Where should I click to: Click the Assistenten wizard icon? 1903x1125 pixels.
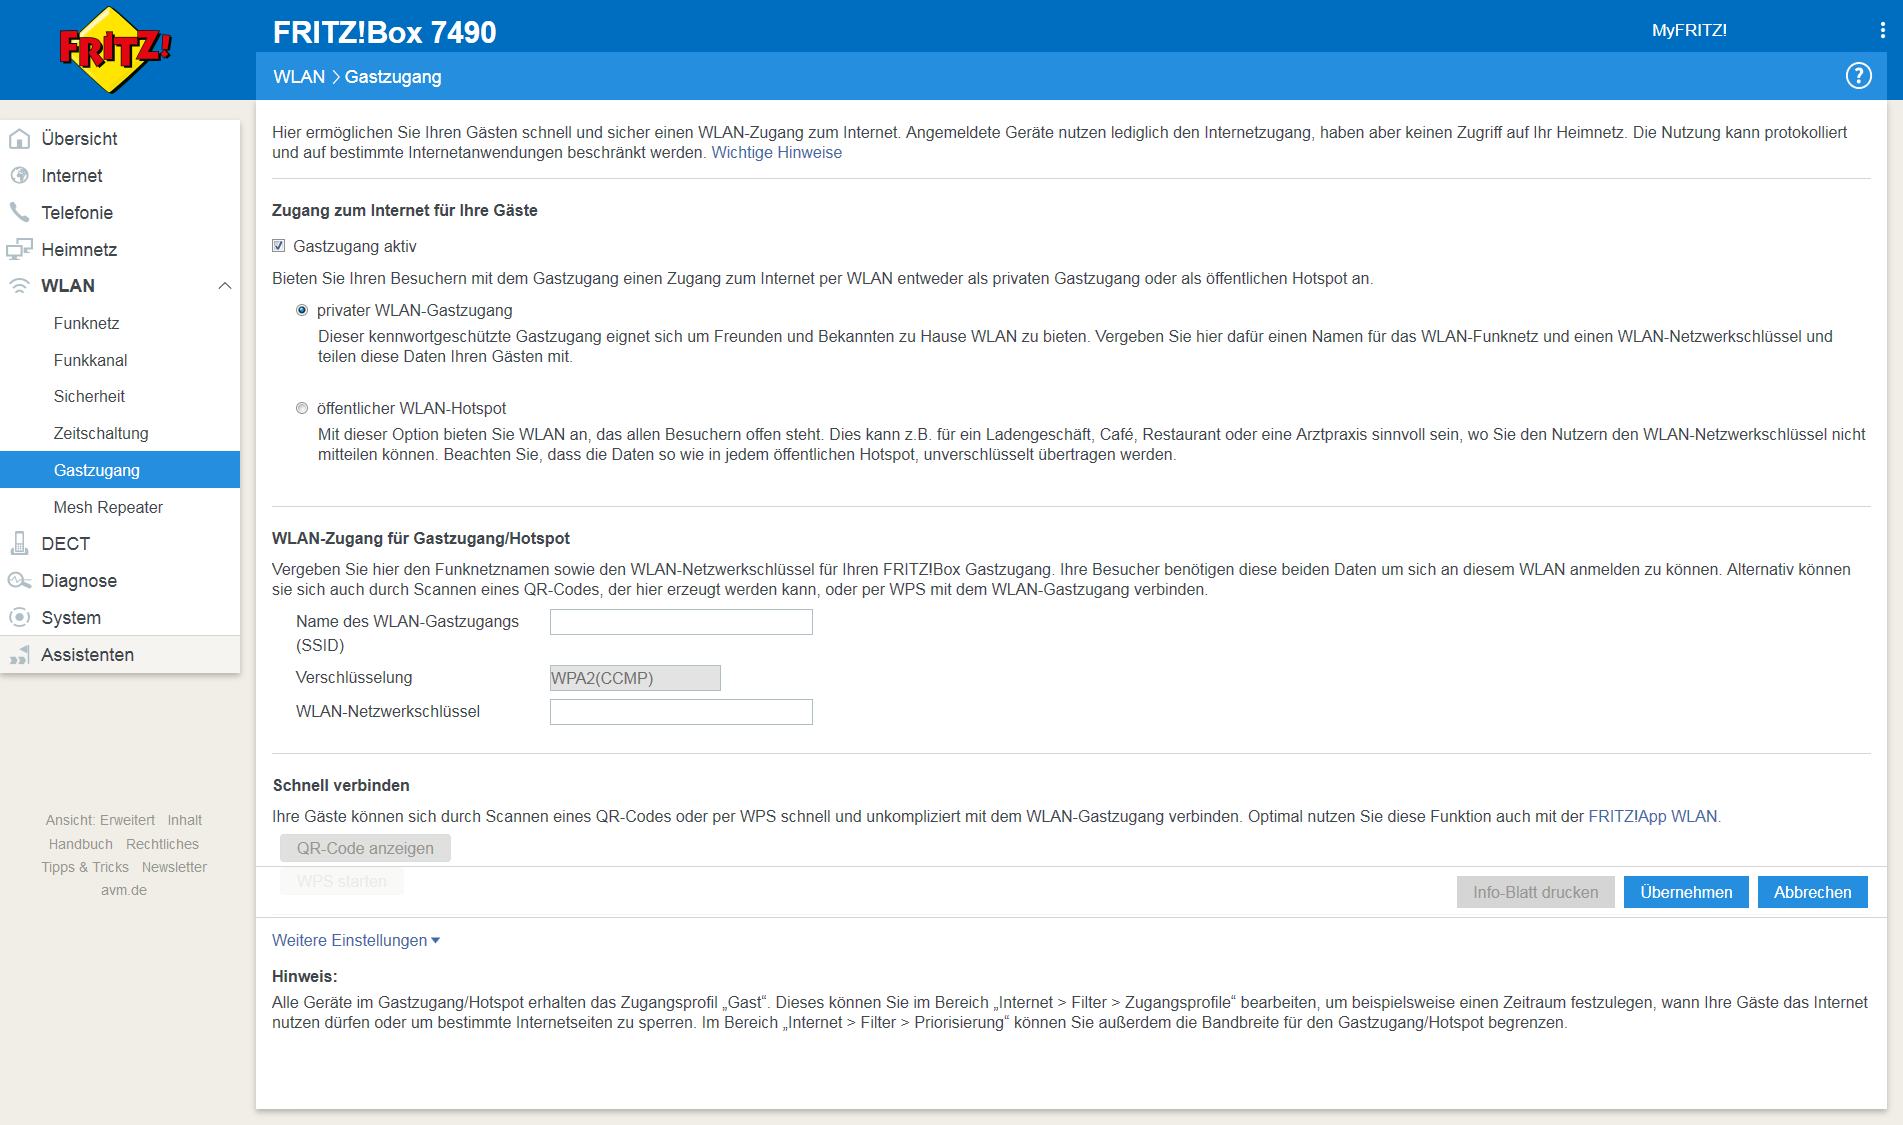click(x=19, y=655)
